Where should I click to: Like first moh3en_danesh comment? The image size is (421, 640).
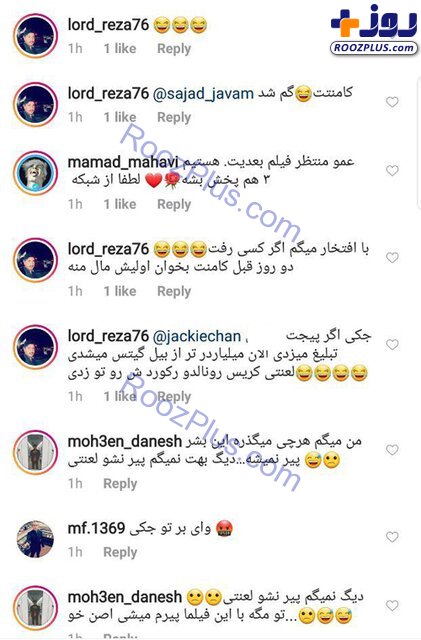coord(392,449)
